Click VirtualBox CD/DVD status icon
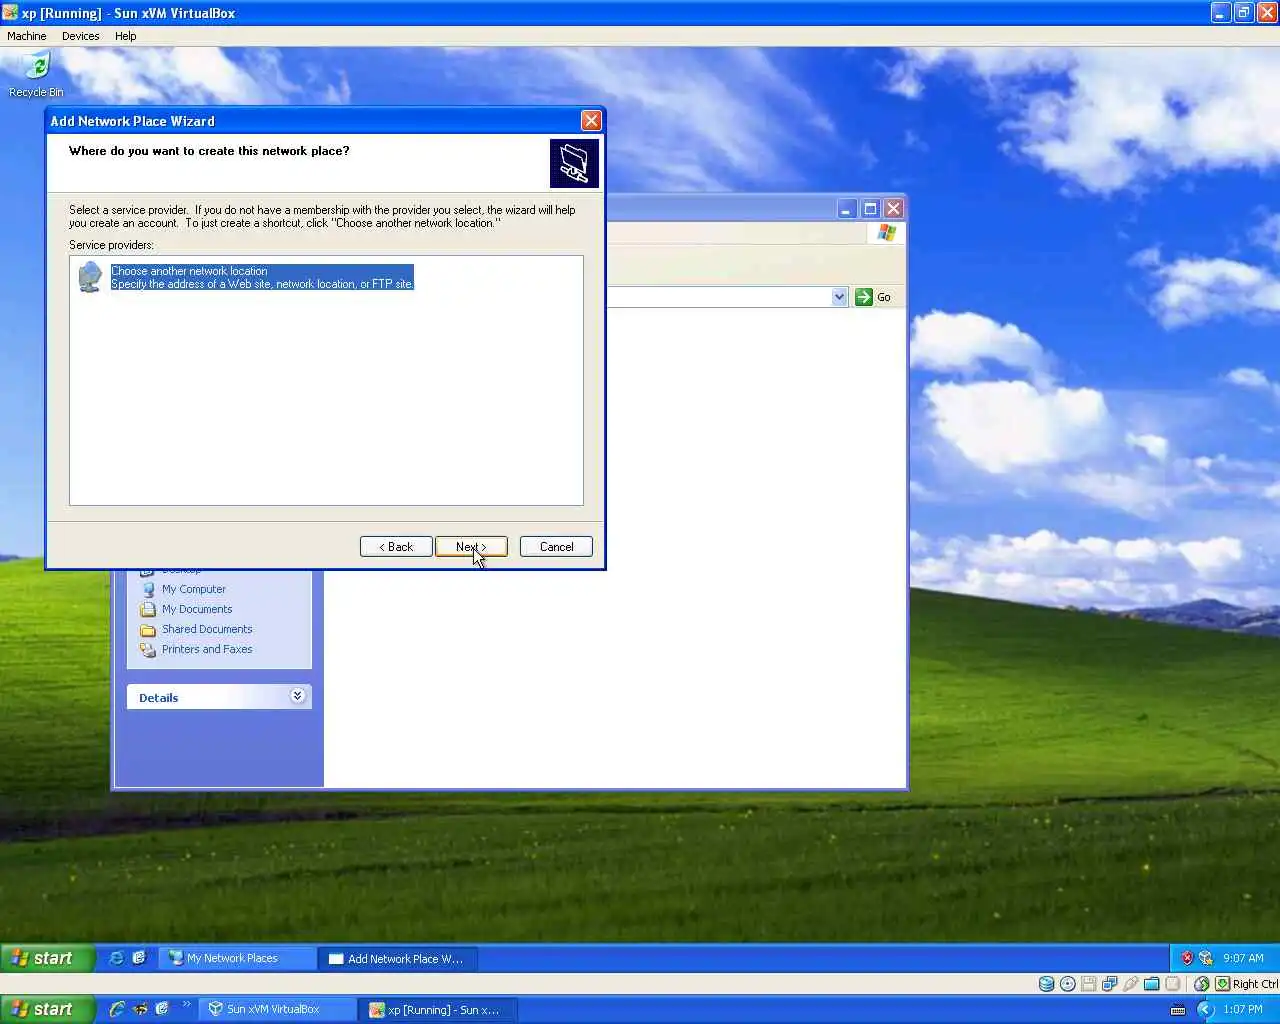The width and height of the screenshot is (1280, 1024). [x=1068, y=984]
